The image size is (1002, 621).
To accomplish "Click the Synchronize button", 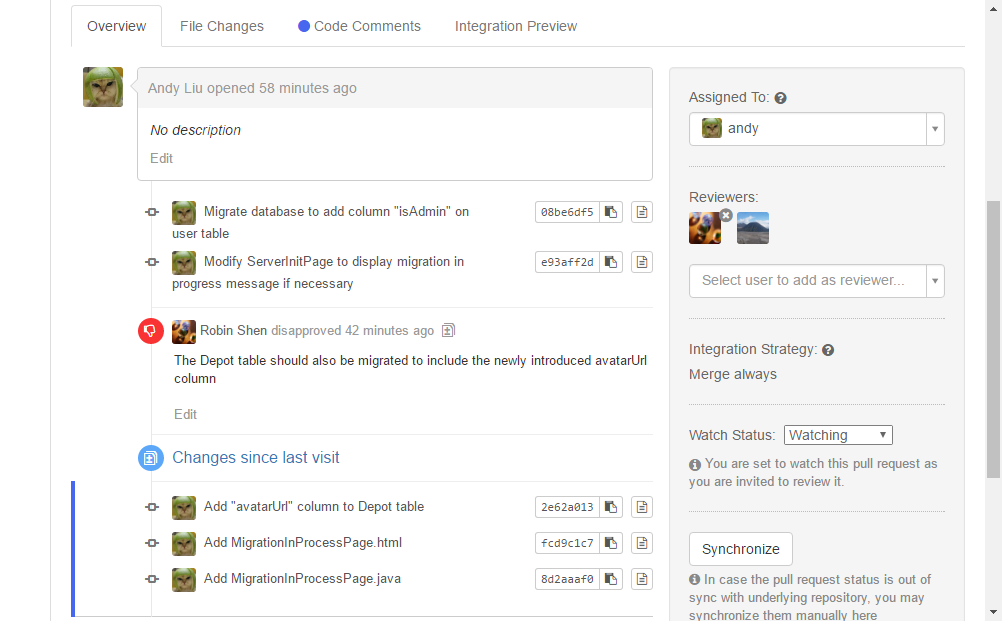I will point(741,549).
